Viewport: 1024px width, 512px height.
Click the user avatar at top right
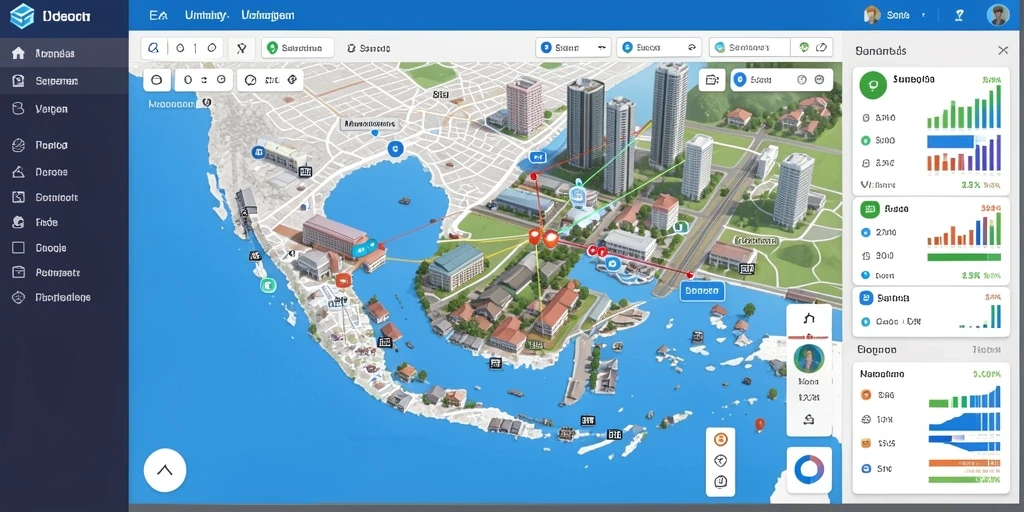[x=997, y=15]
